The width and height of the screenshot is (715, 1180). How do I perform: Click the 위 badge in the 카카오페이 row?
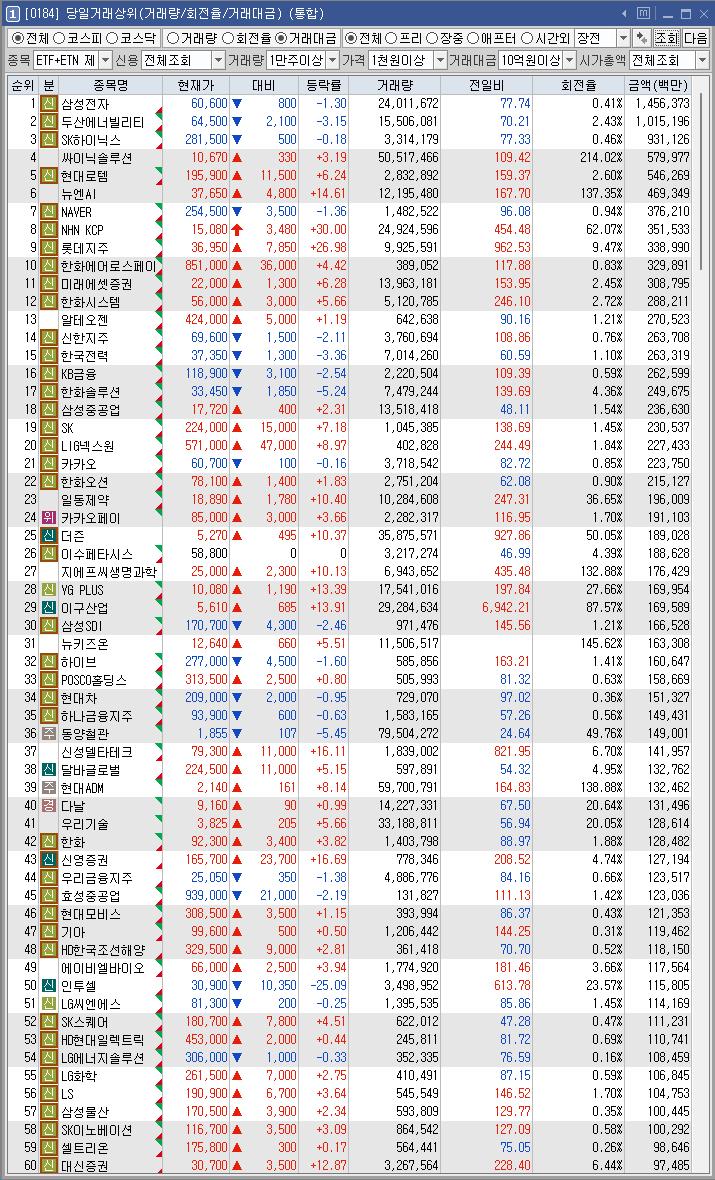click(48, 518)
